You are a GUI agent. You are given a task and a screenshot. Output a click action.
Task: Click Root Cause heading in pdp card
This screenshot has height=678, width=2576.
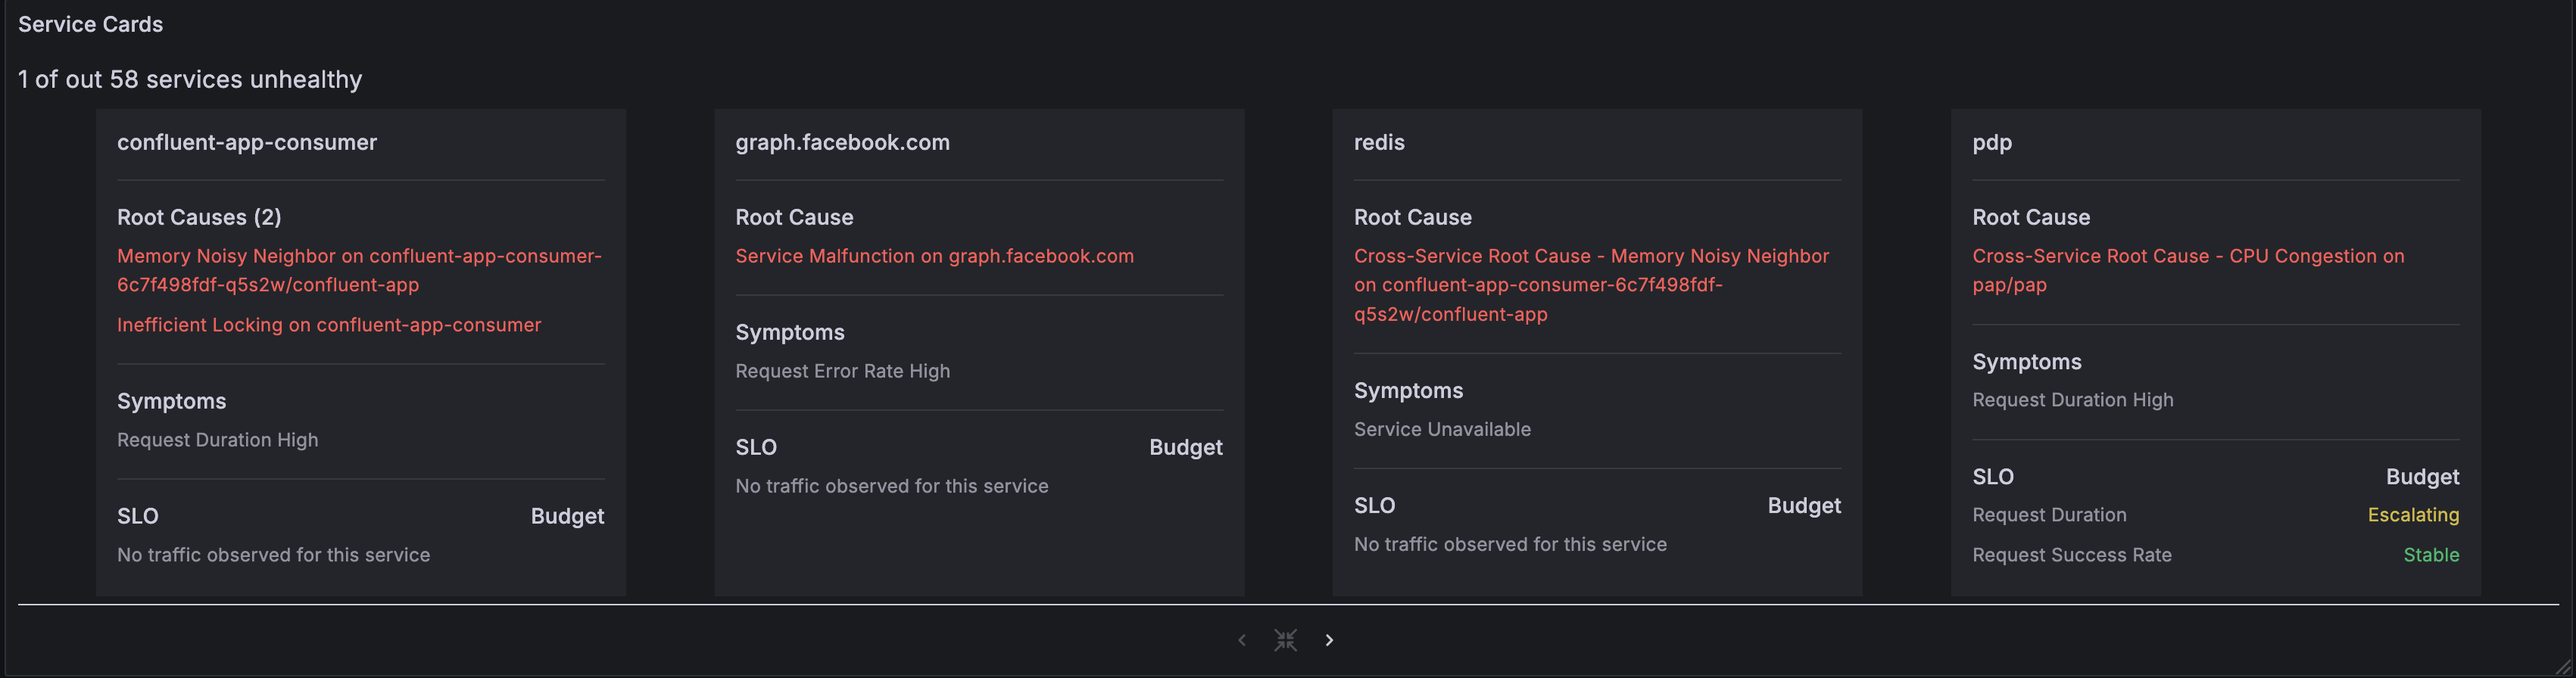pos(2030,217)
